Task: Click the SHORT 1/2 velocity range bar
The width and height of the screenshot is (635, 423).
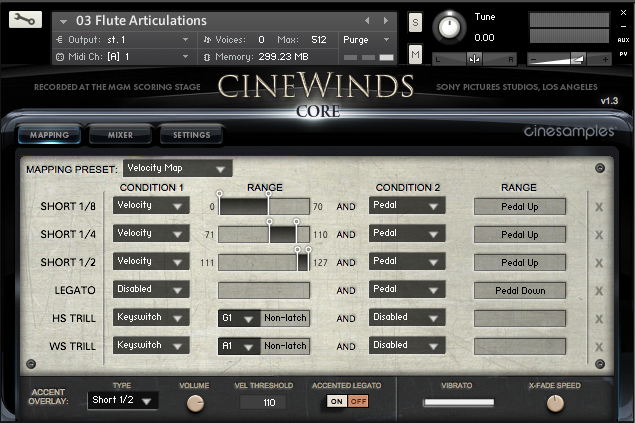Action: tap(264, 262)
